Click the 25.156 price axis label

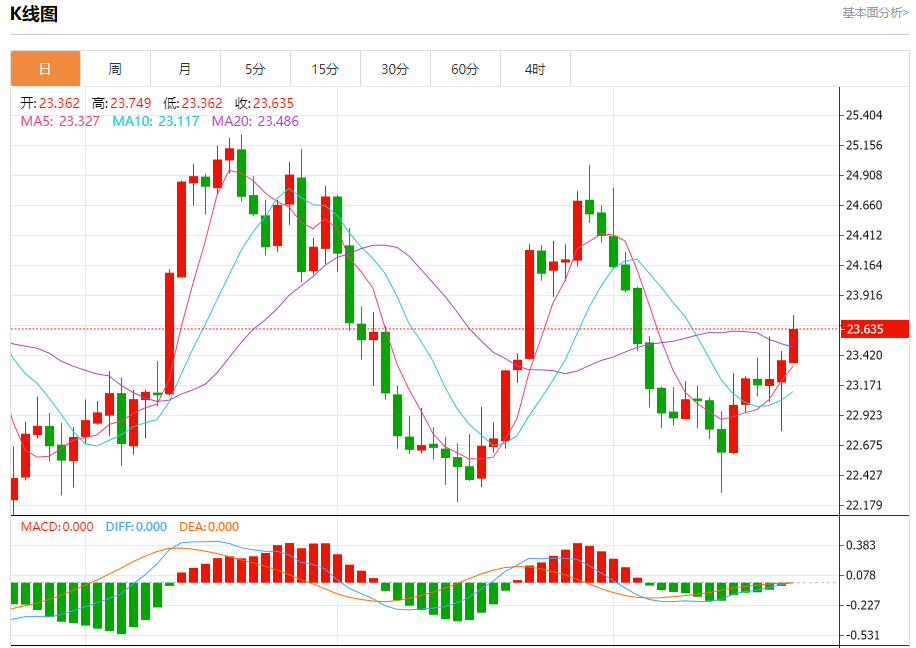(864, 145)
